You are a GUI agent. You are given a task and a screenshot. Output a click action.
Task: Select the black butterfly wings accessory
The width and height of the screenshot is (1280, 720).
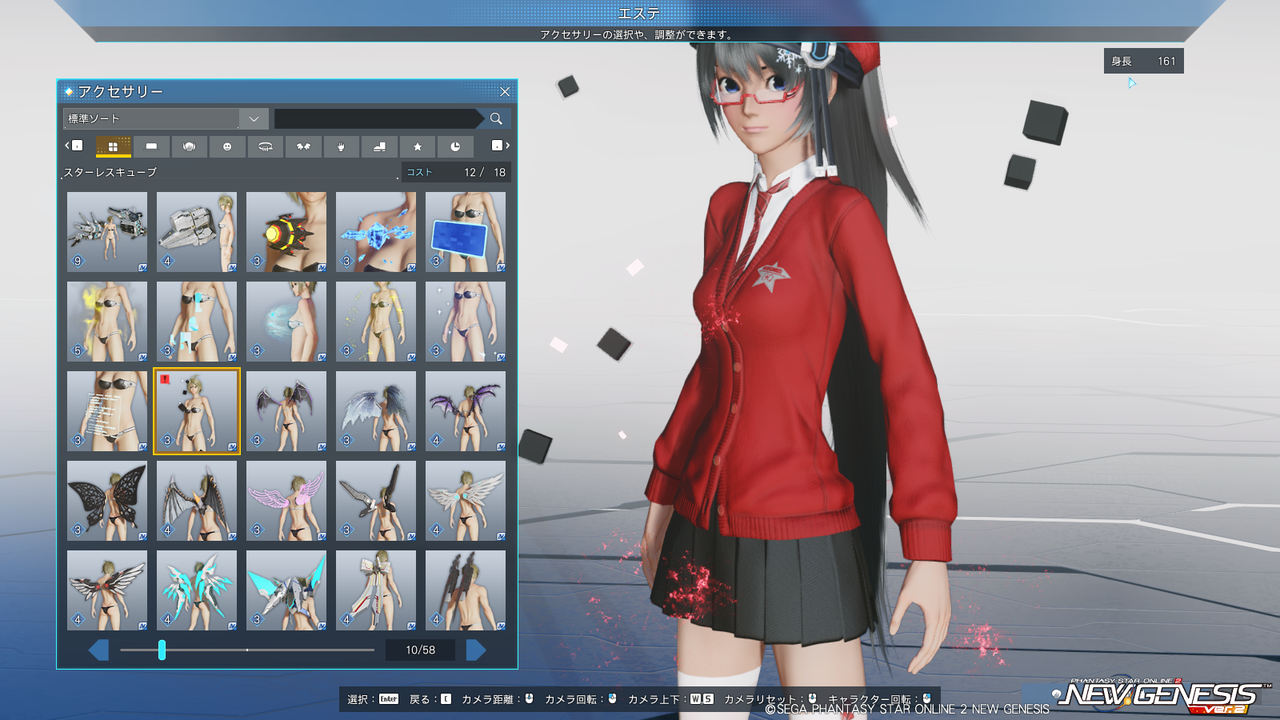(x=107, y=501)
